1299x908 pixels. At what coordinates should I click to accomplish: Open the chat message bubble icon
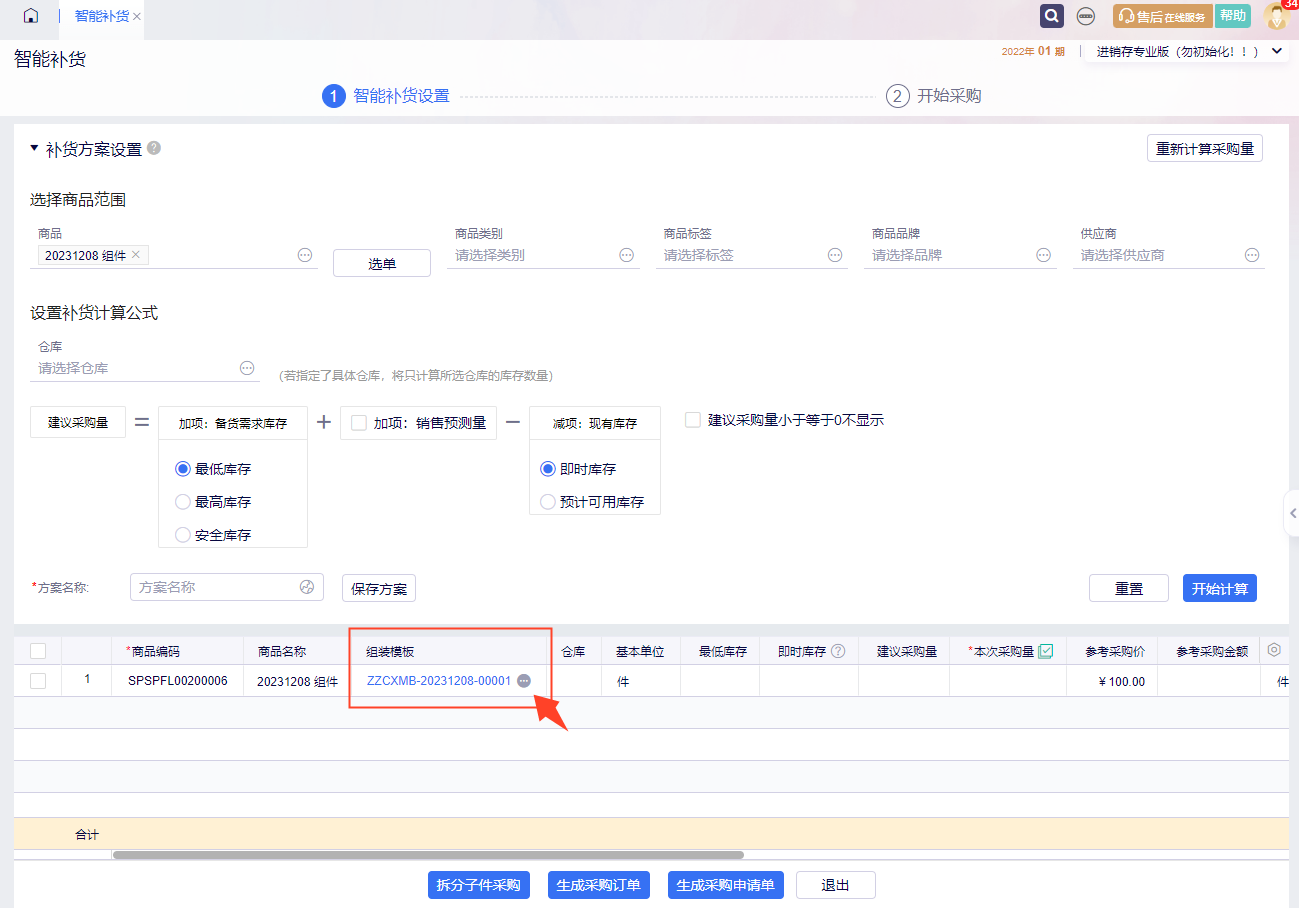(x=1085, y=16)
